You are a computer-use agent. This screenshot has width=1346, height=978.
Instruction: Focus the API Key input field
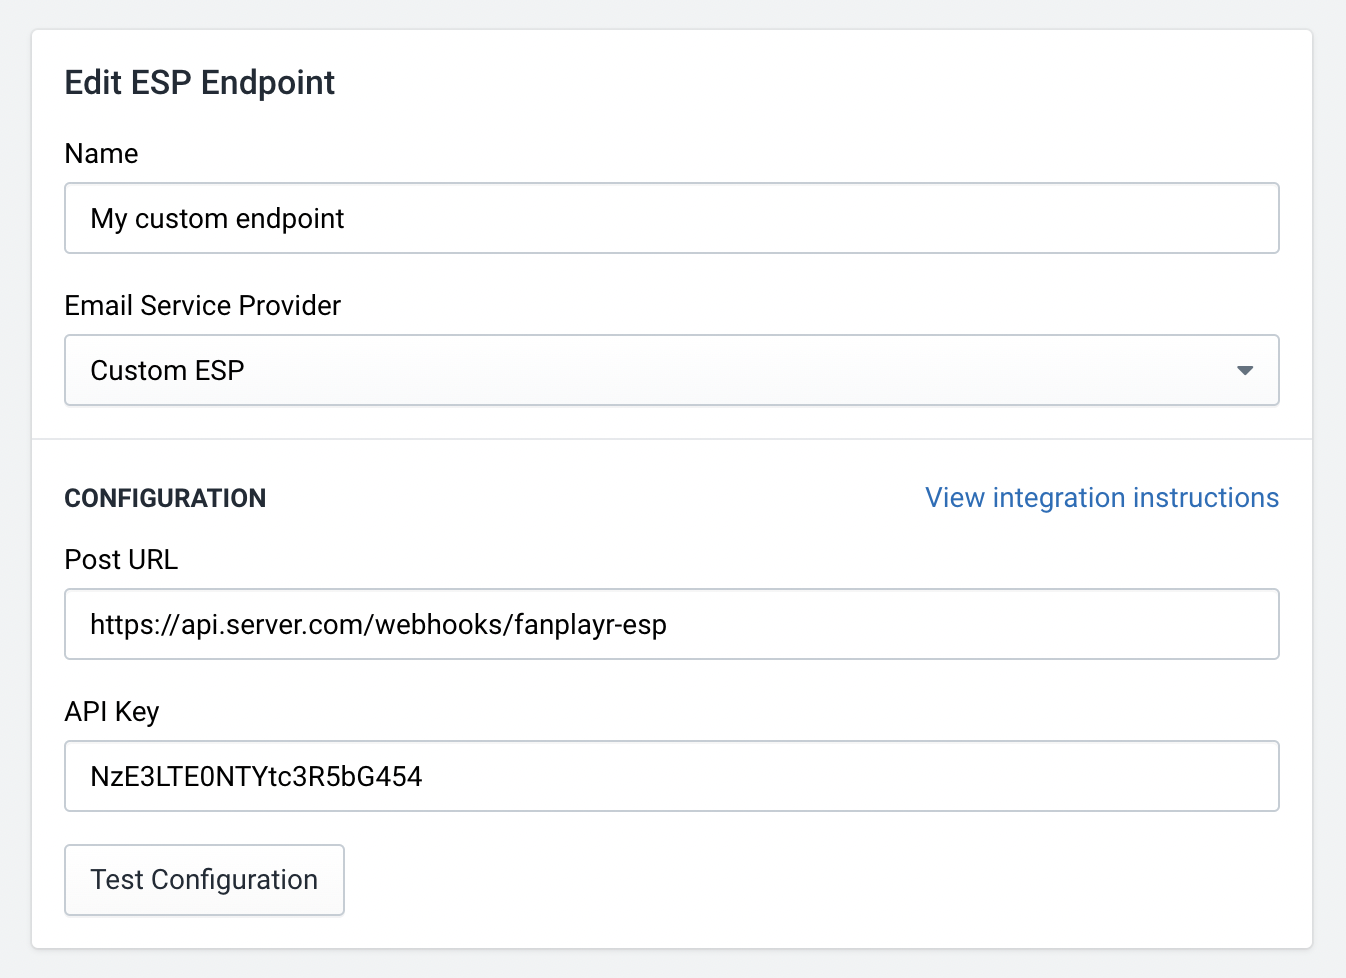coord(672,776)
